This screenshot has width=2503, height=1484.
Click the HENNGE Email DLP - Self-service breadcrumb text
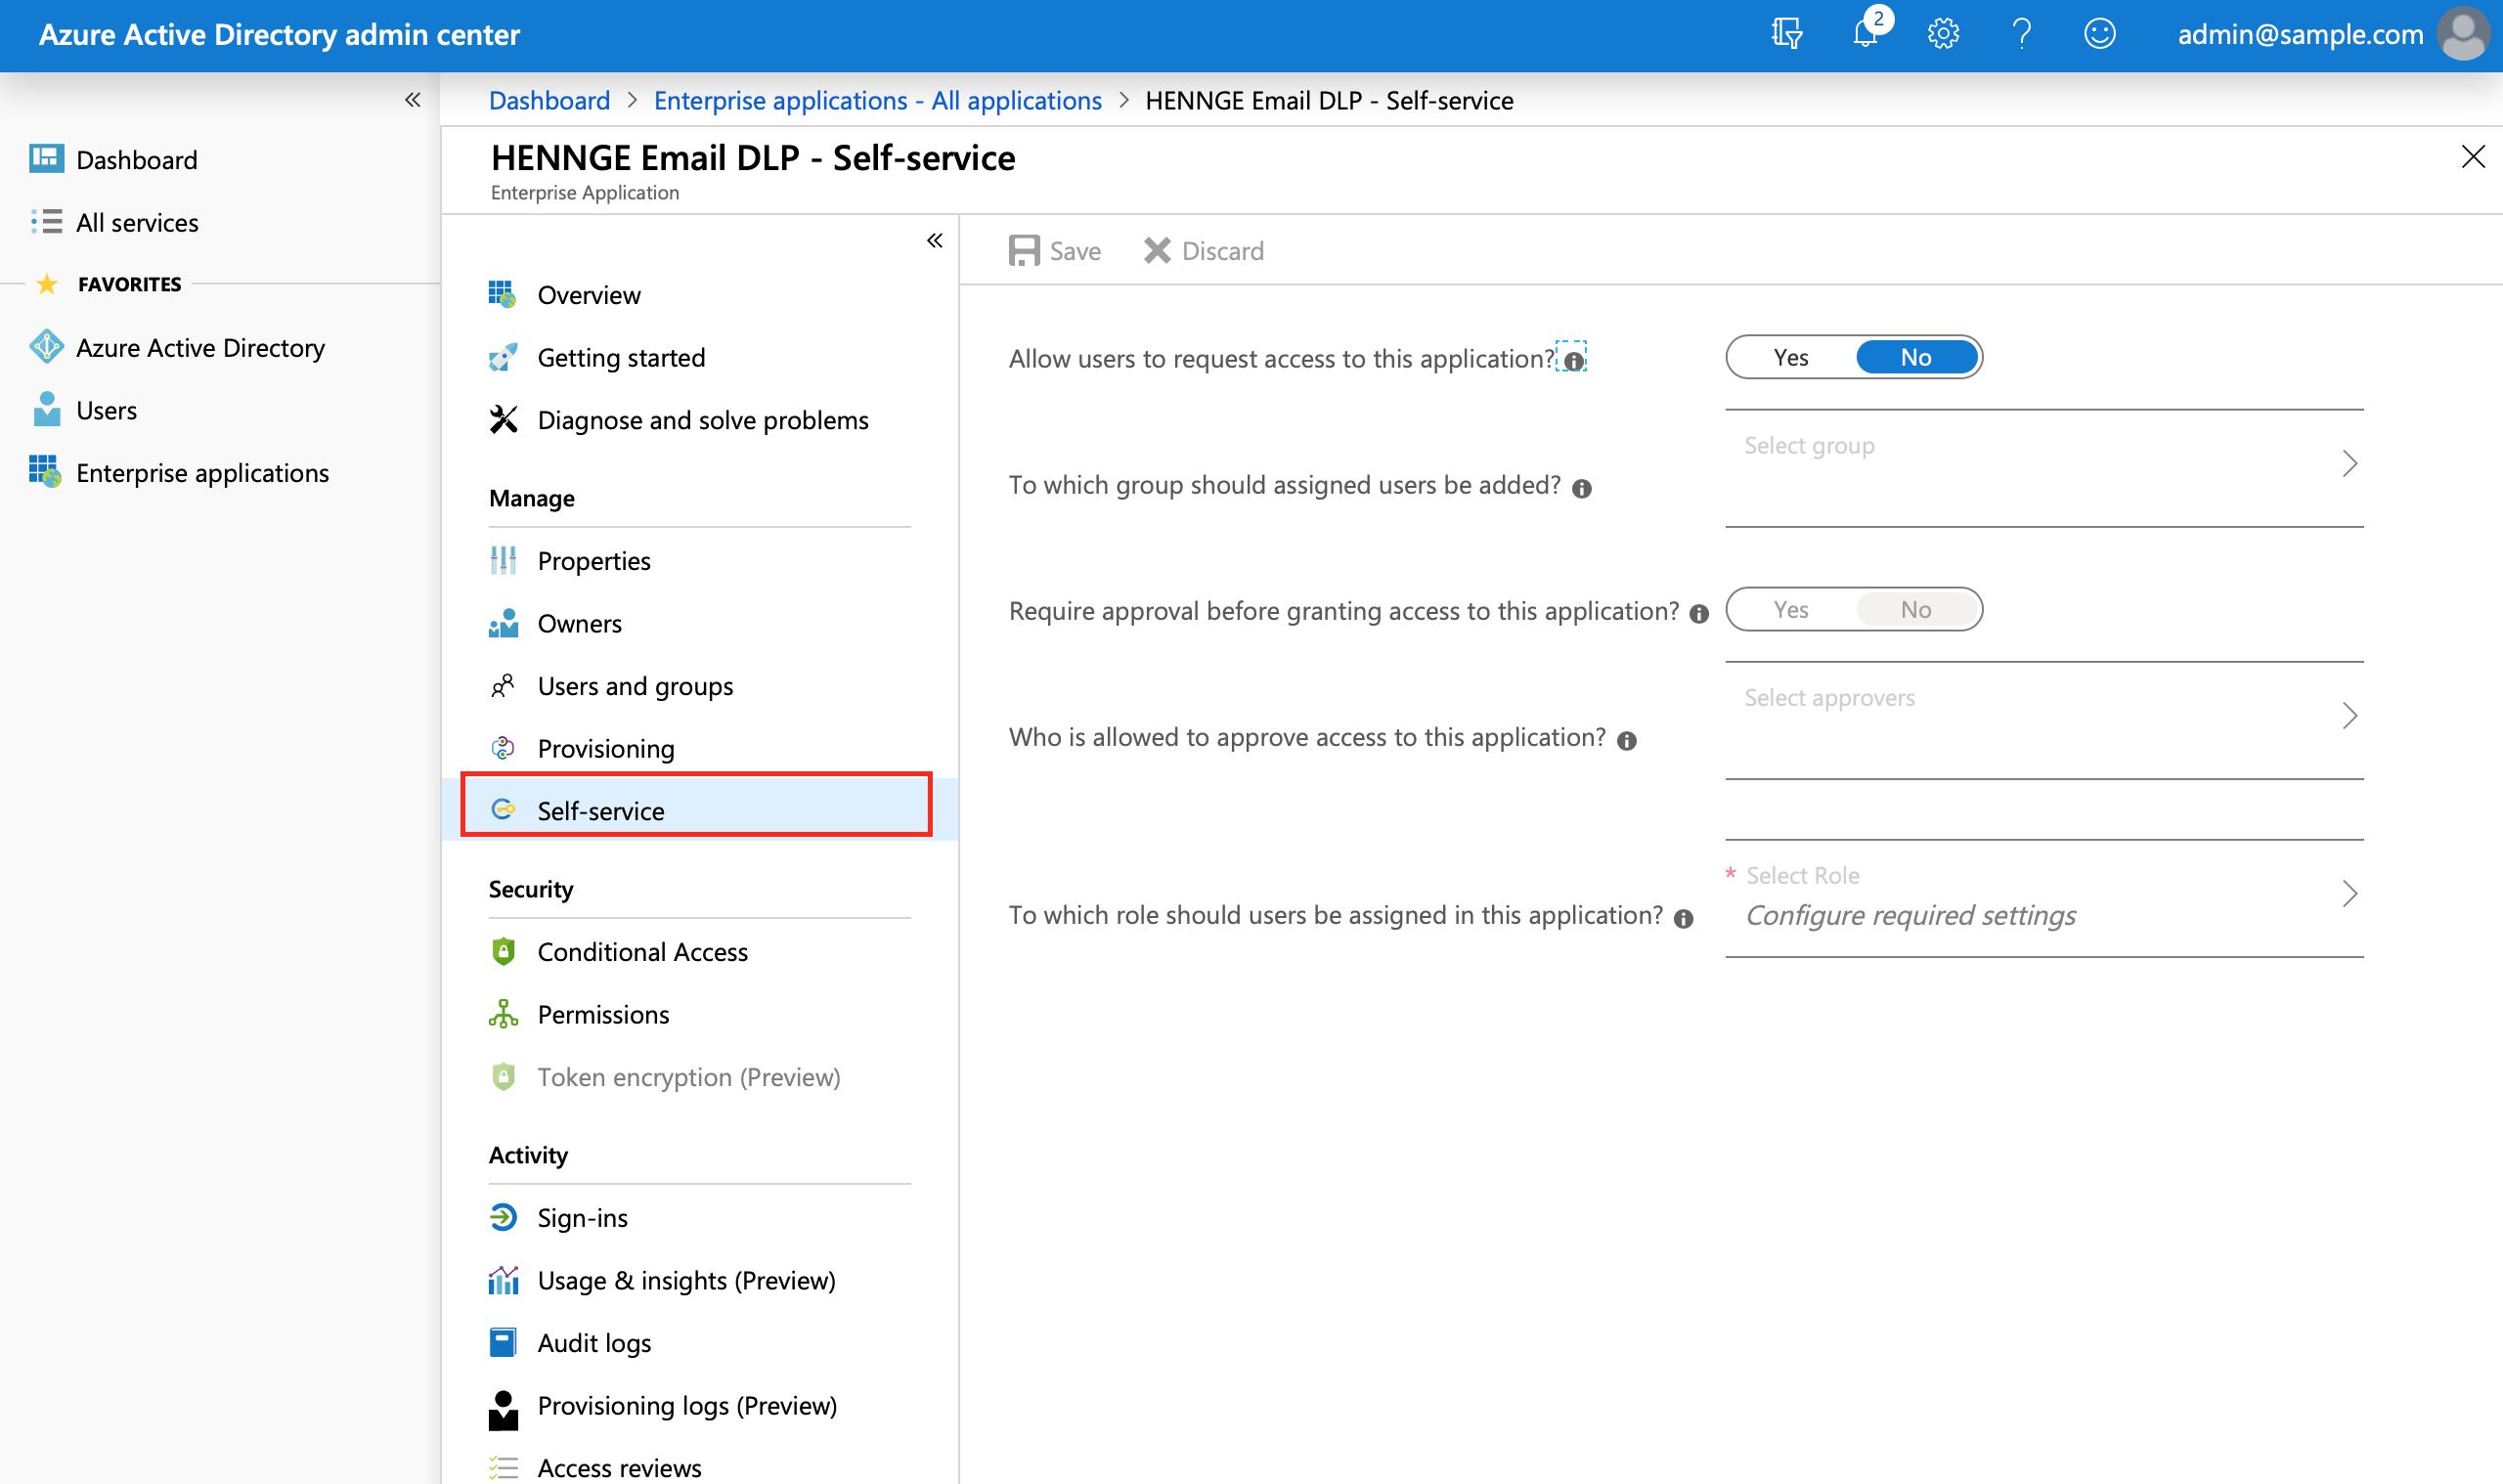point(1329,100)
